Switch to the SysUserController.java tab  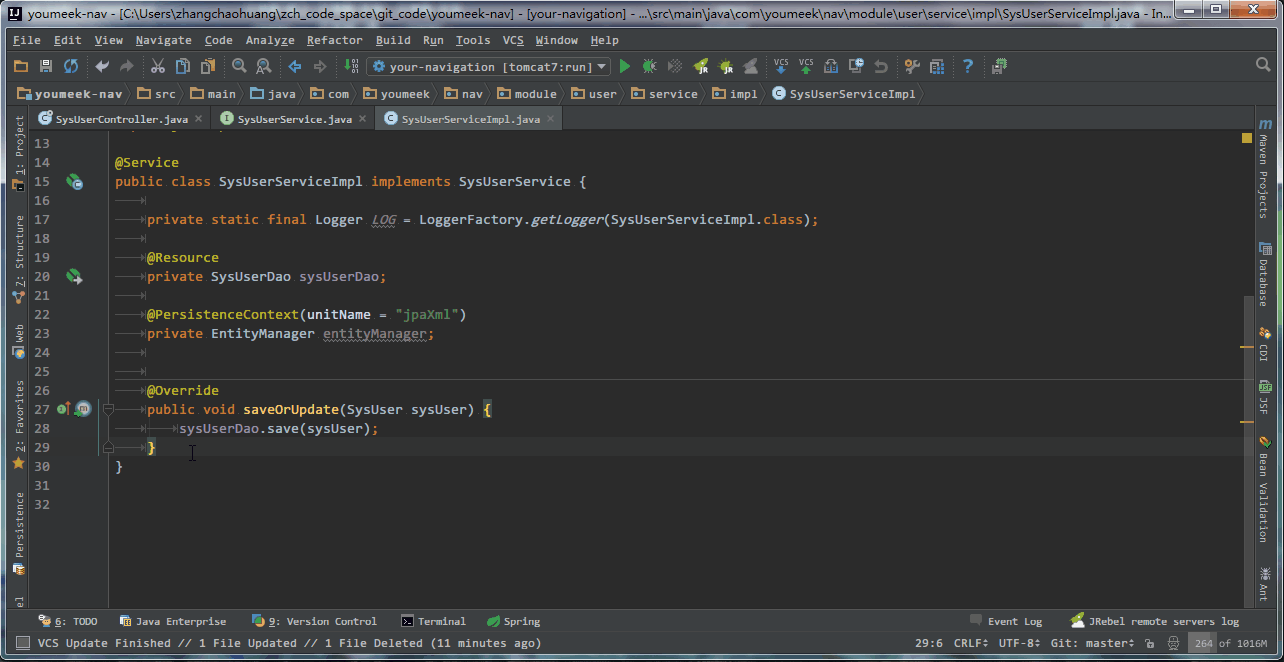[x=121, y=119]
